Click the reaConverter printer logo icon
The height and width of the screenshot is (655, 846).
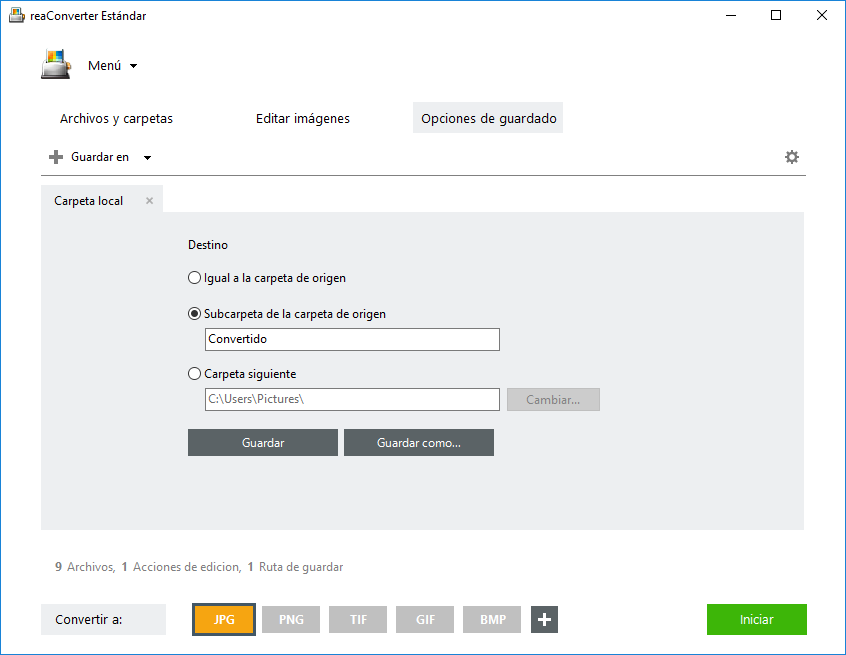pos(56,65)
